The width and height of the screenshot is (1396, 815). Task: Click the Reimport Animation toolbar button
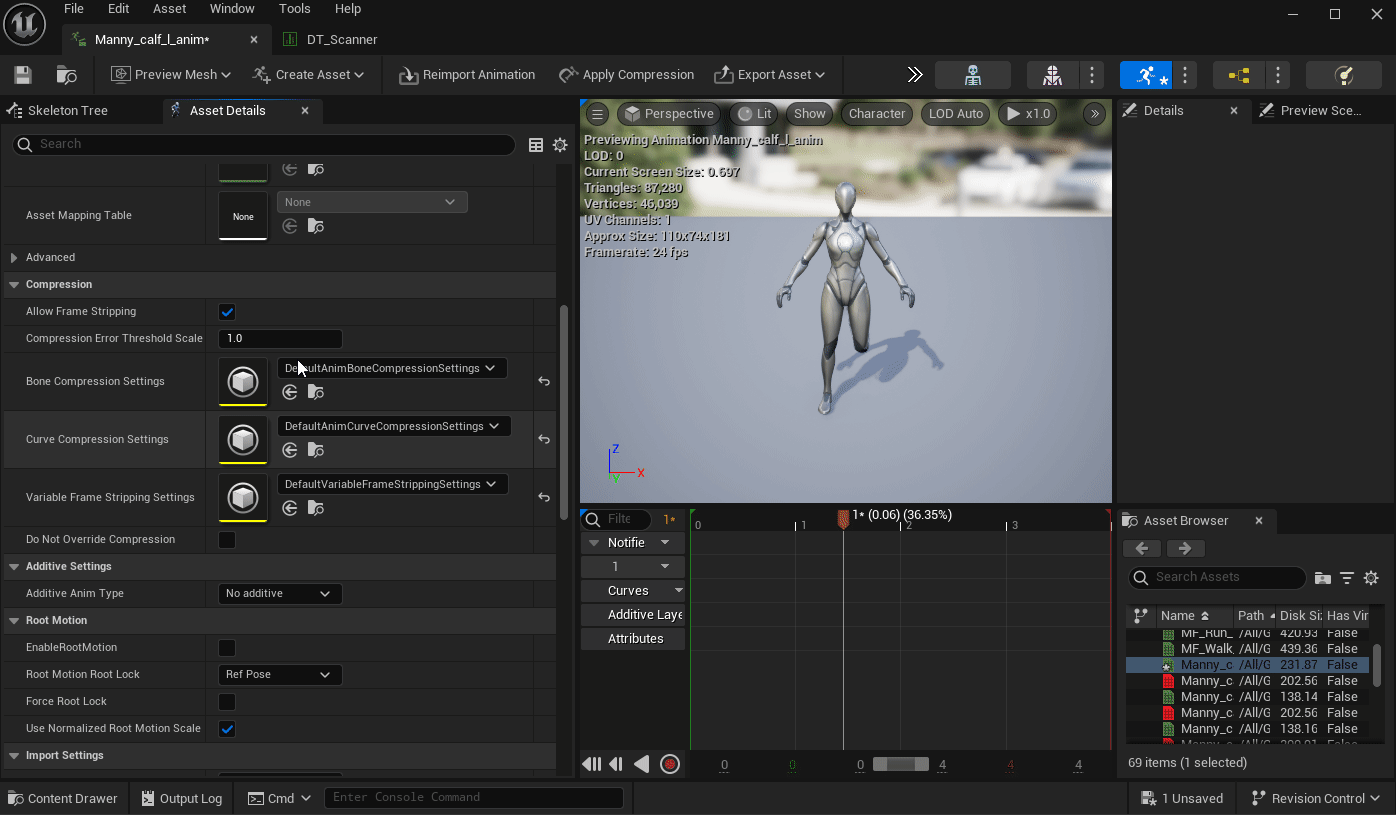click(x=467, y=75)
